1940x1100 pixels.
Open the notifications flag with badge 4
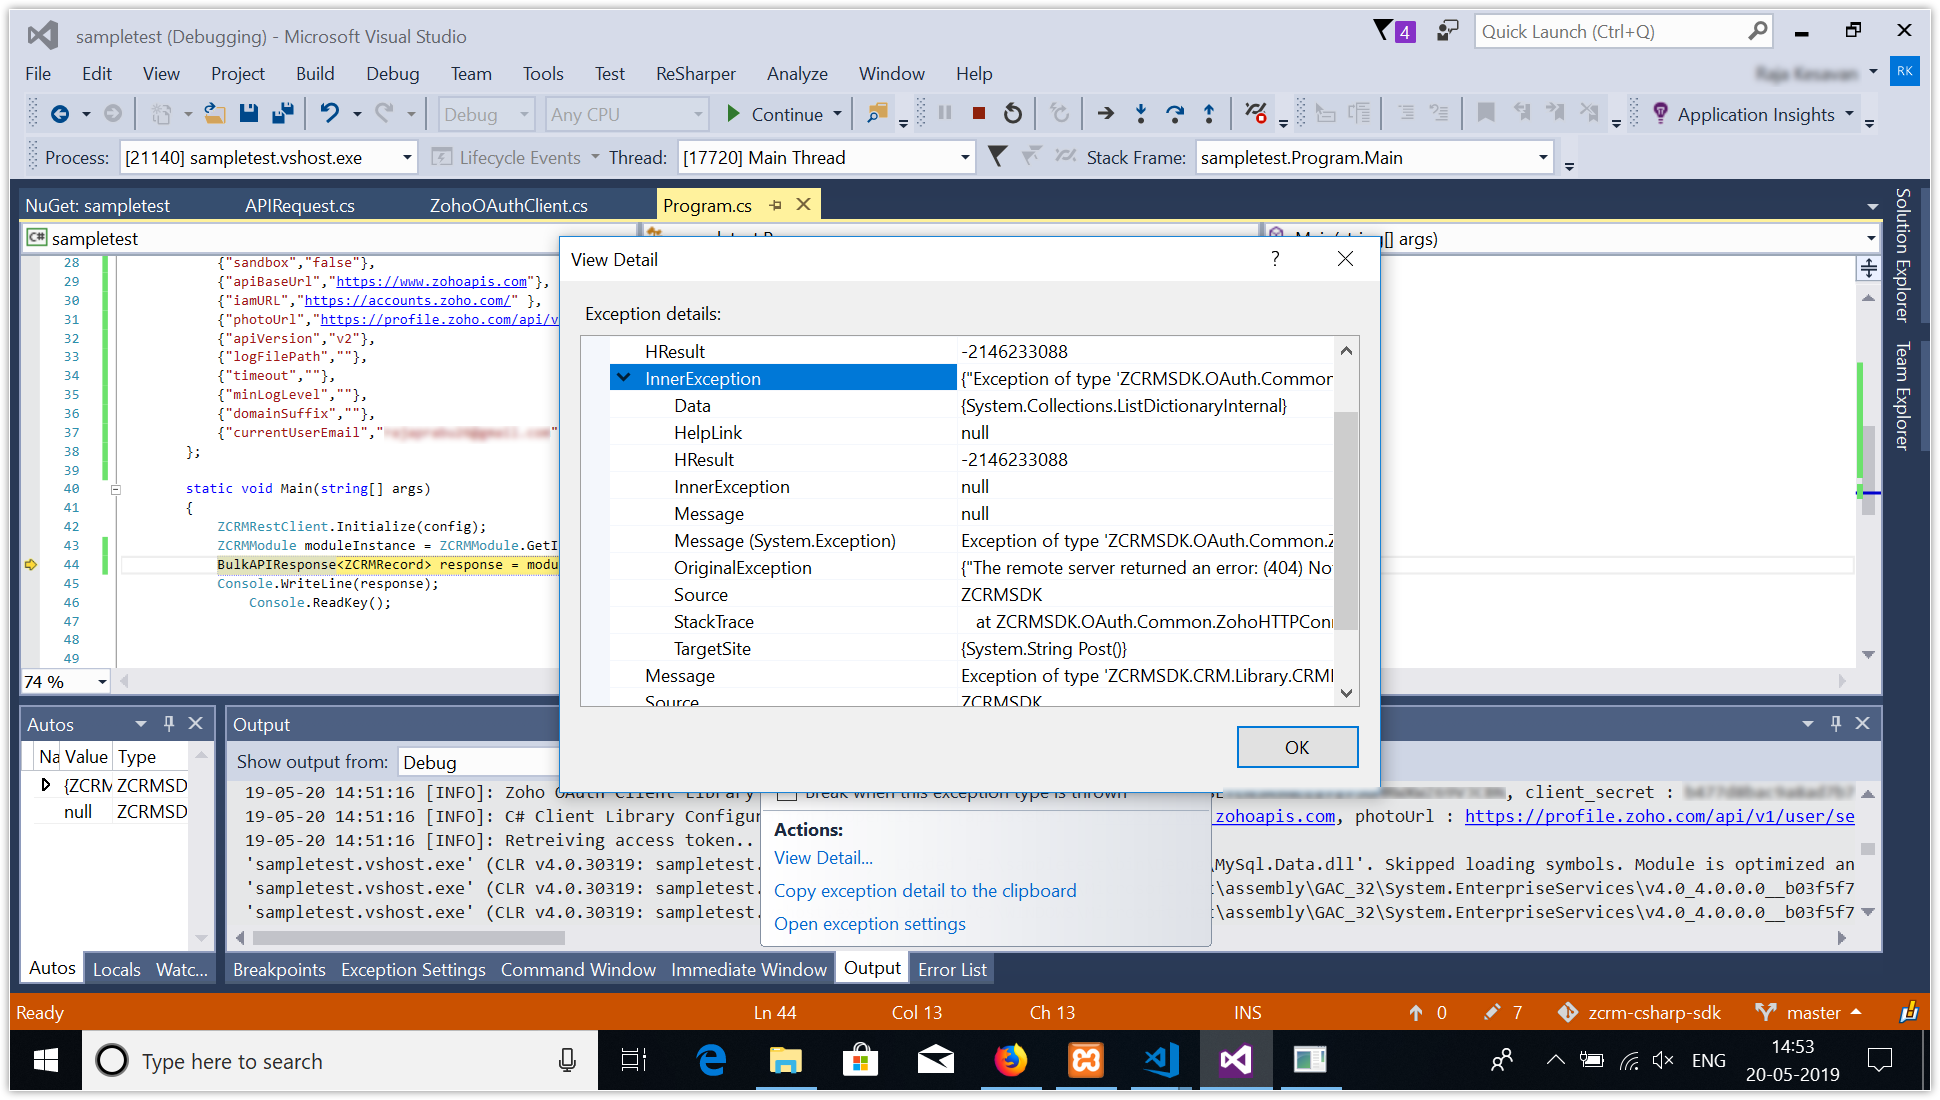[x=1394, y=31]
